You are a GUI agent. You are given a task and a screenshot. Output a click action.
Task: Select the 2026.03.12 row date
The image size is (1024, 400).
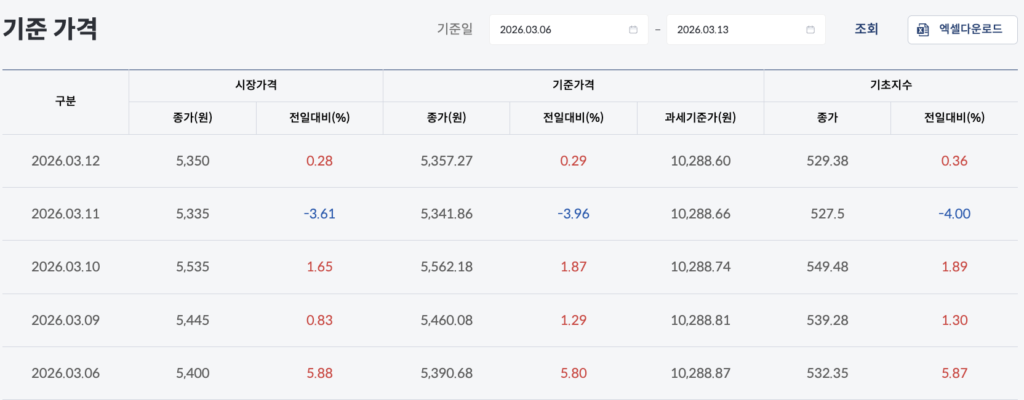[65, 161]
